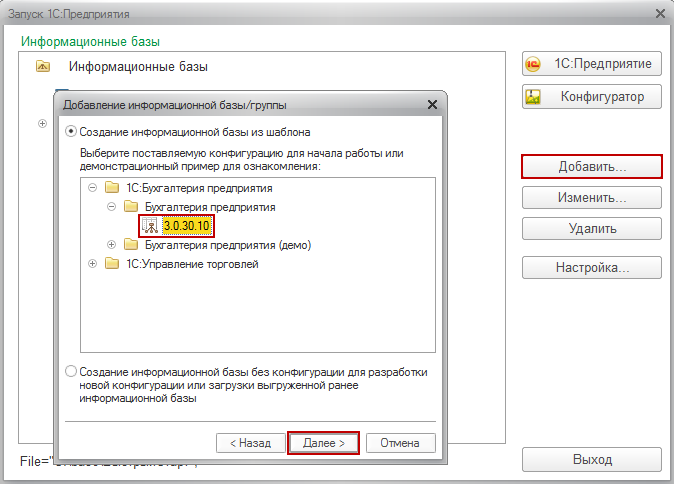Expand the infobase tree node in main window

(x=42, y=124)
